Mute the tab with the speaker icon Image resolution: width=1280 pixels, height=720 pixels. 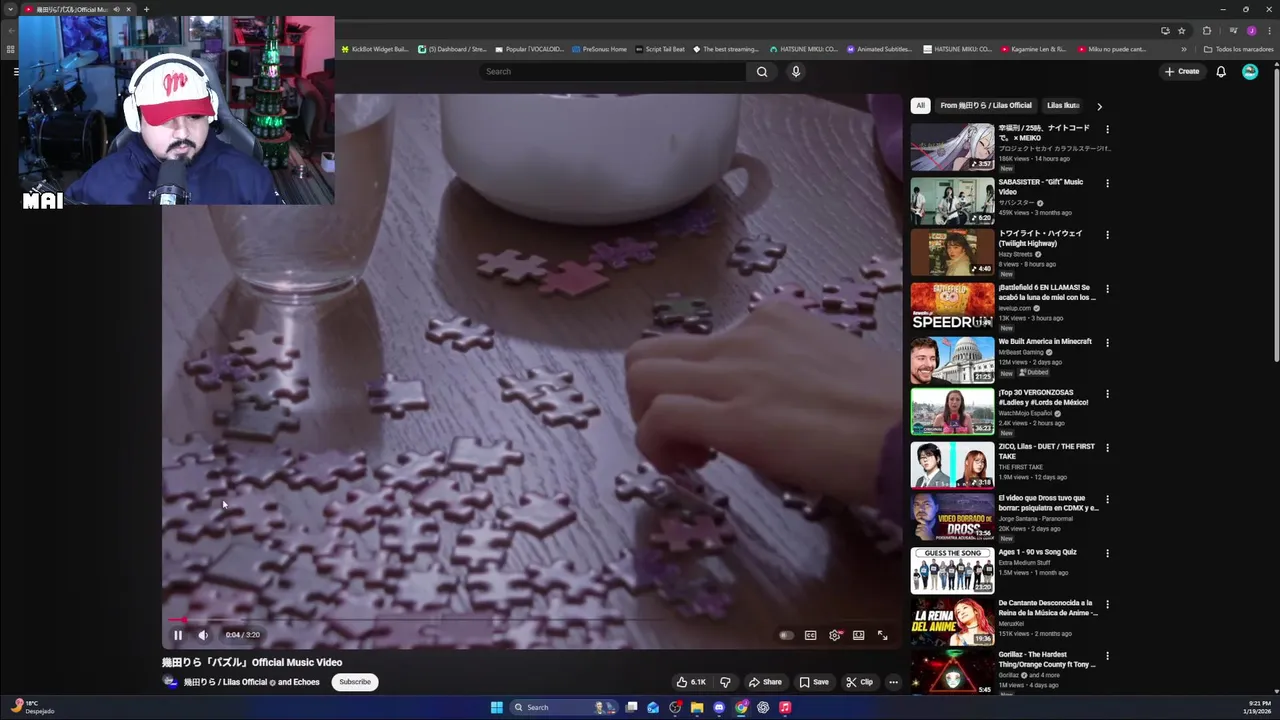pyautogui.click(x=116, y=9)
